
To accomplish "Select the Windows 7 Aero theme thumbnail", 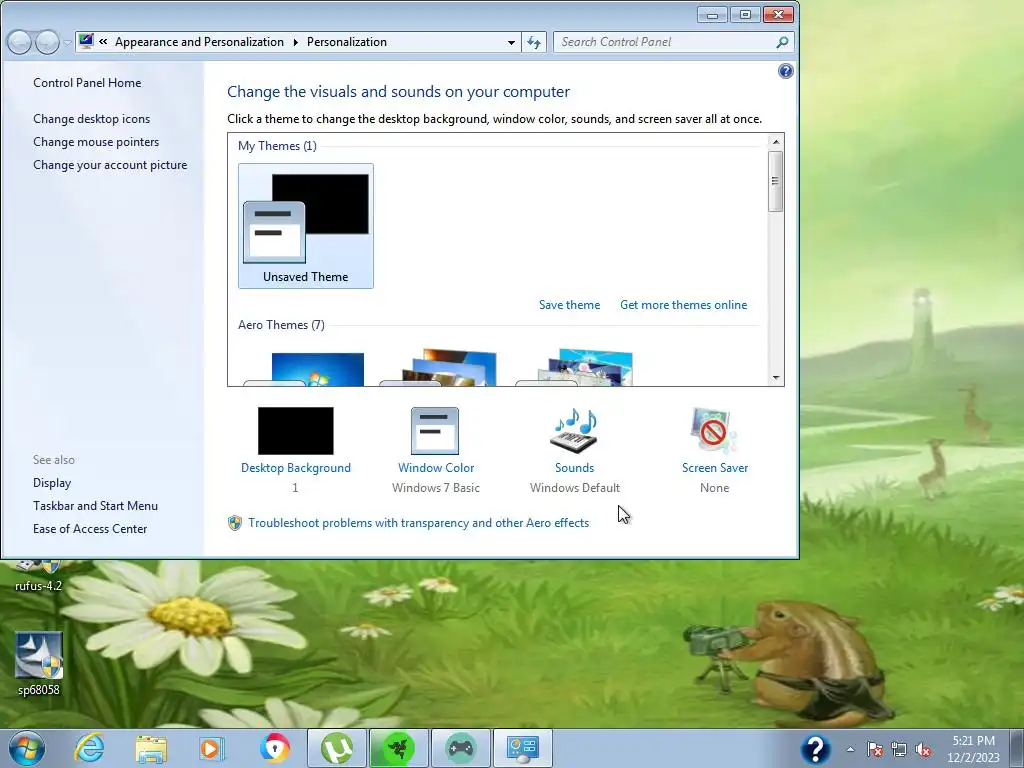I will click(306, 369).
